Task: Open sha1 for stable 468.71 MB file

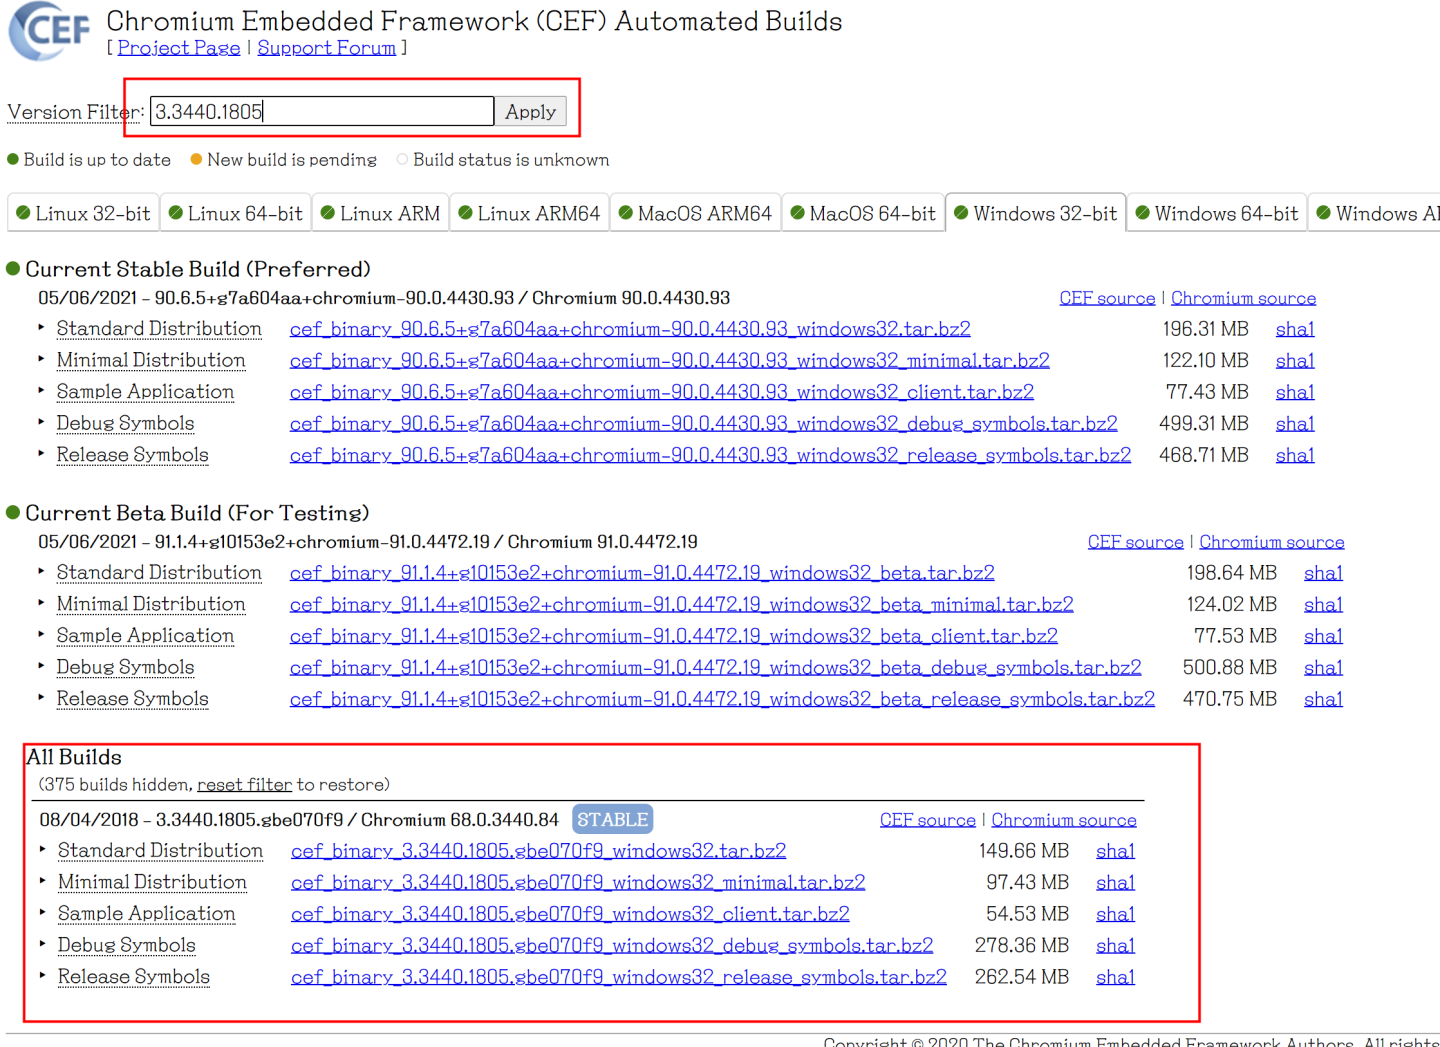Action: 1295,455
